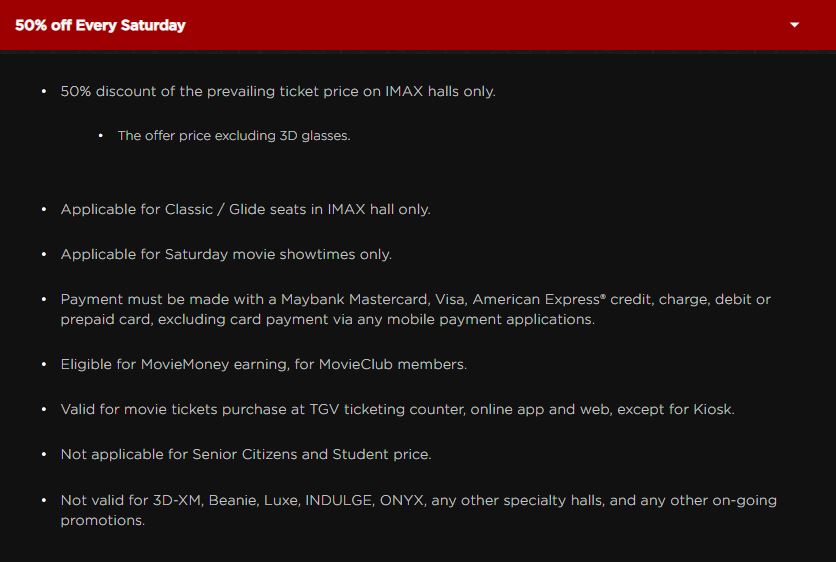Select the "offer price excluding 3D glasses" sub-bullet
Viewport: 836px width, 562px height.
point(234,135)
